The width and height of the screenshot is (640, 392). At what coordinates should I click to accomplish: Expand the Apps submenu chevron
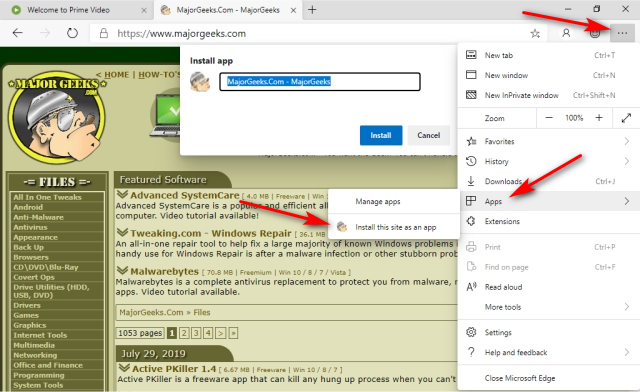pos(627,201)
